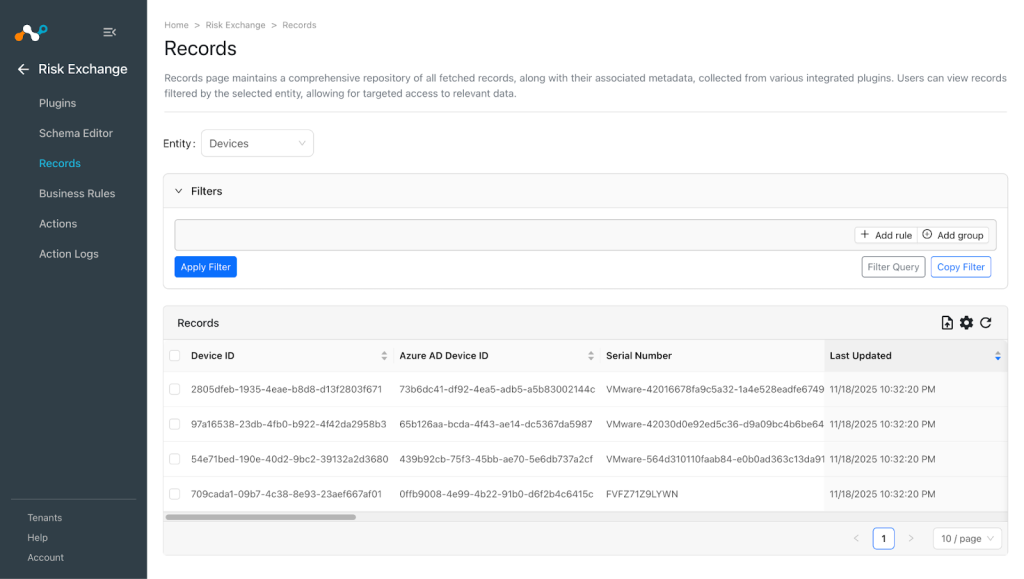This screenshot has width=1024, height=579.
Task: Open Tenants in sidebar footer
Action: [x=44, y=518]
